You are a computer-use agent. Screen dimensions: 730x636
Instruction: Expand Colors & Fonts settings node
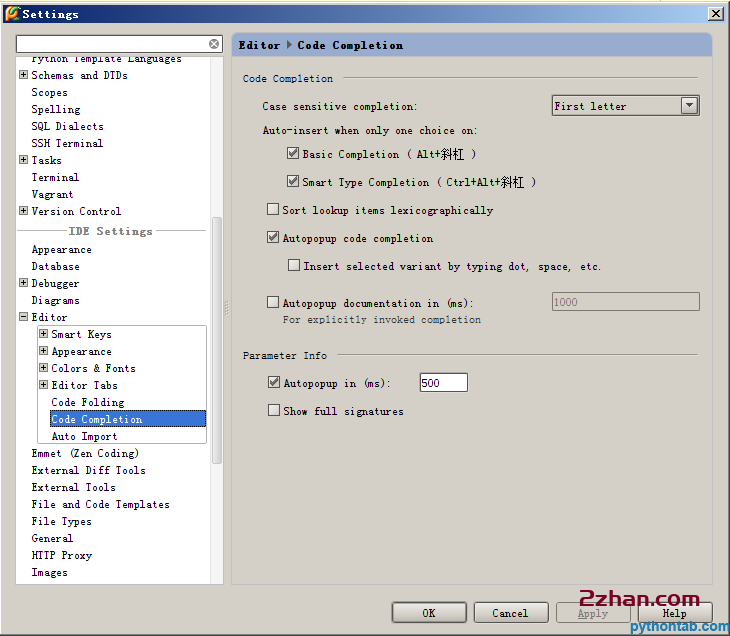[x=44, y=368]
